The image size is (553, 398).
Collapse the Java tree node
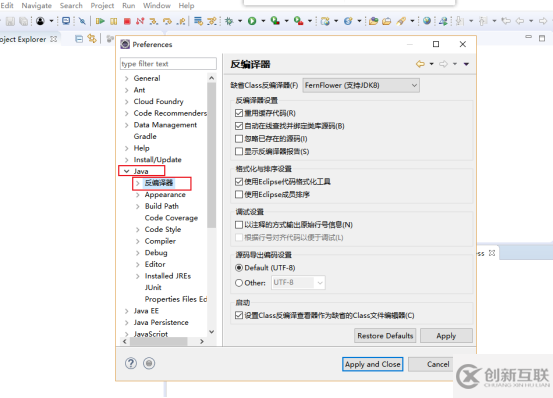[126, 171]
